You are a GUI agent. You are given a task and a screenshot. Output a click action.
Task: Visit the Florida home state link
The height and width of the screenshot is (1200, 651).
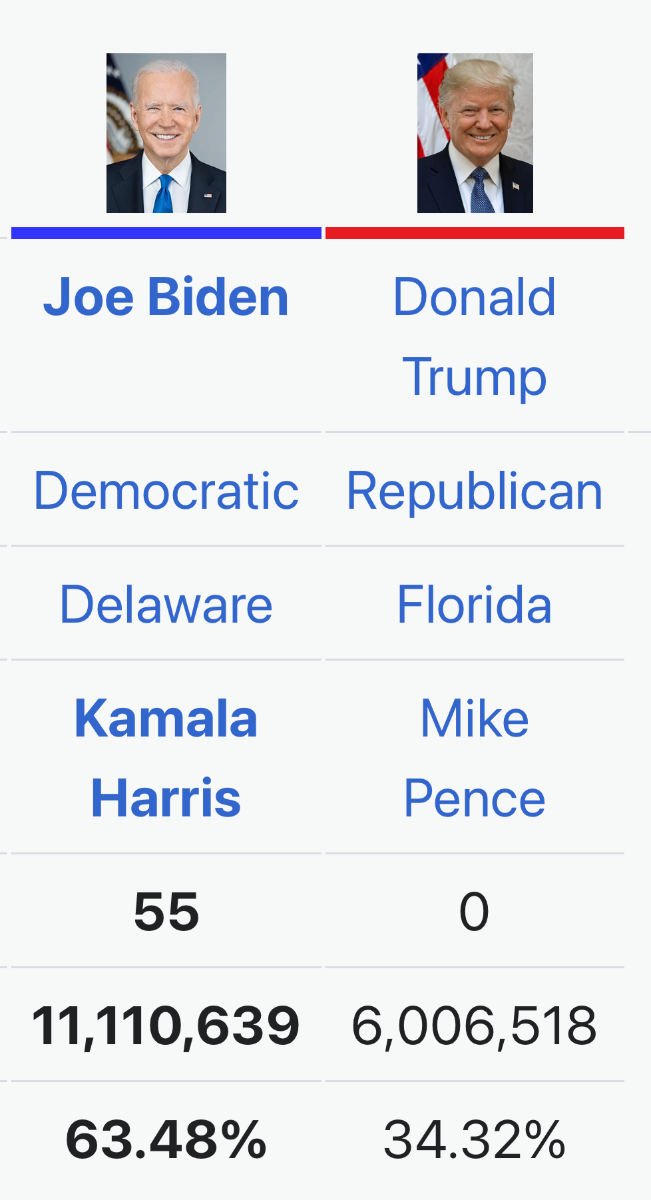point(475,604)
